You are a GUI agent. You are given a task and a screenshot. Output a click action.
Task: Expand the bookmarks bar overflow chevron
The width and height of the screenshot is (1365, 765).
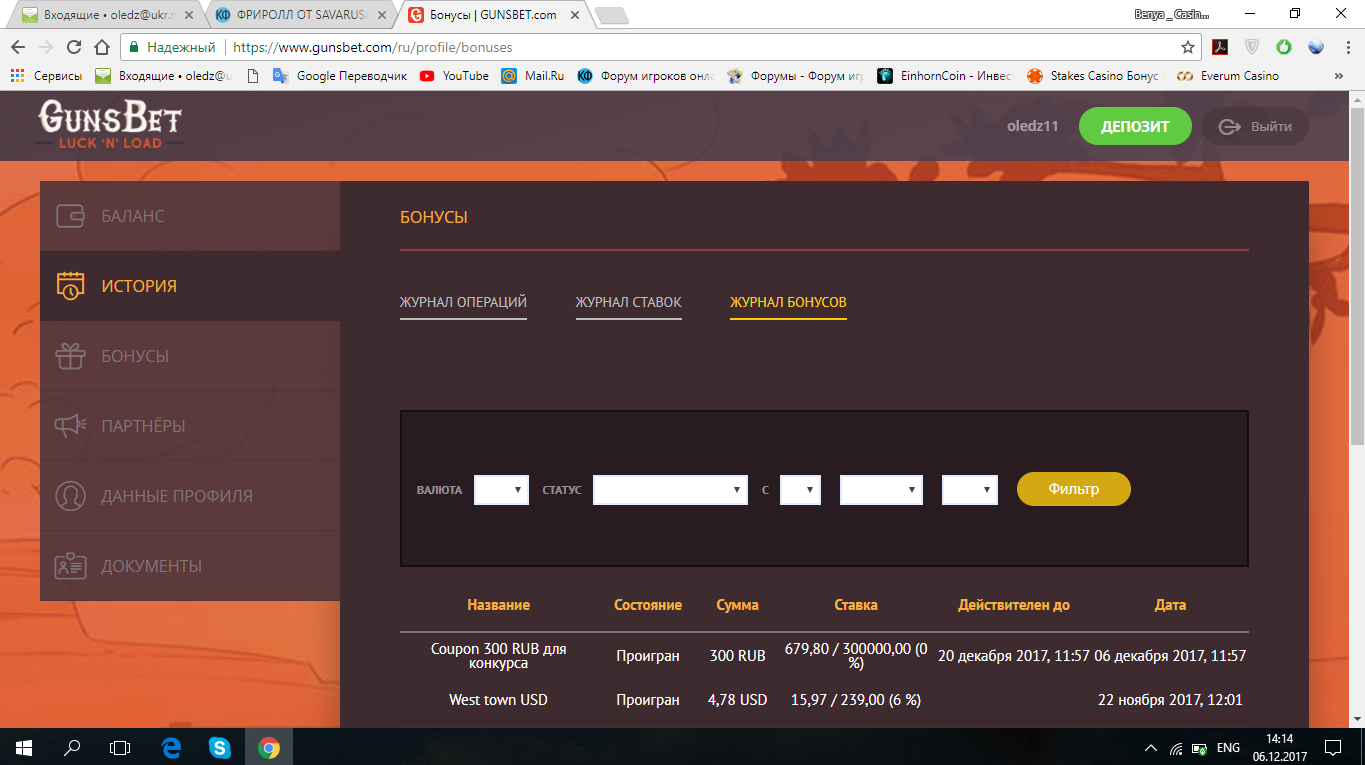[x=1338, y=76]
